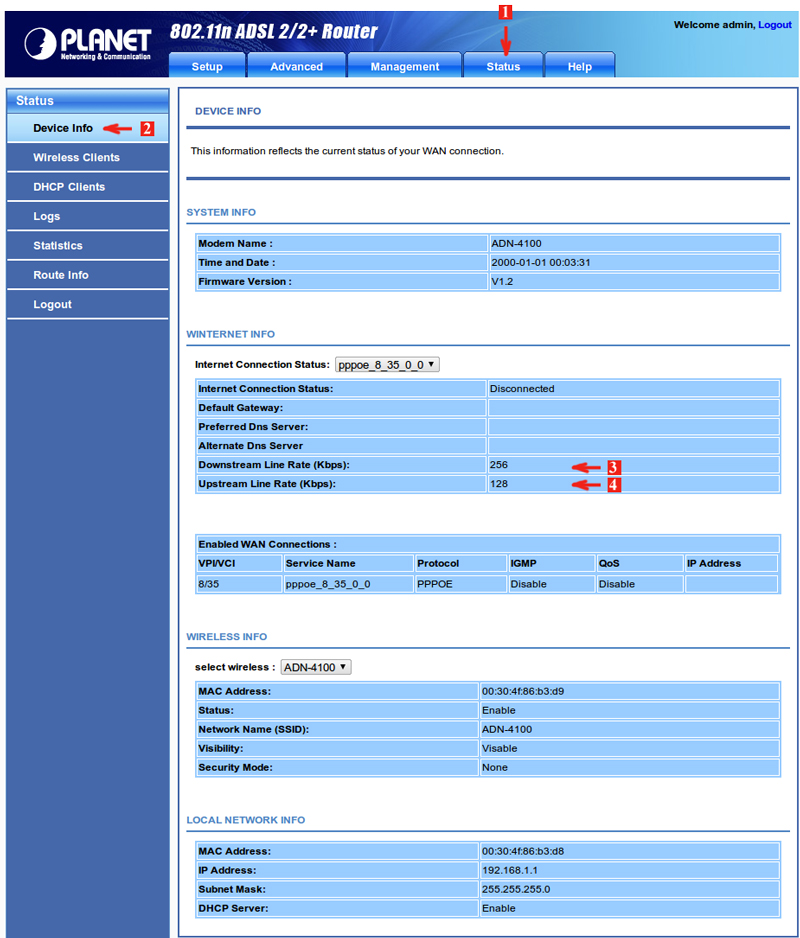The width and height of the screenshot is (800, 938).
Task: Click the IP Address column header
Action: coord(714,564)
